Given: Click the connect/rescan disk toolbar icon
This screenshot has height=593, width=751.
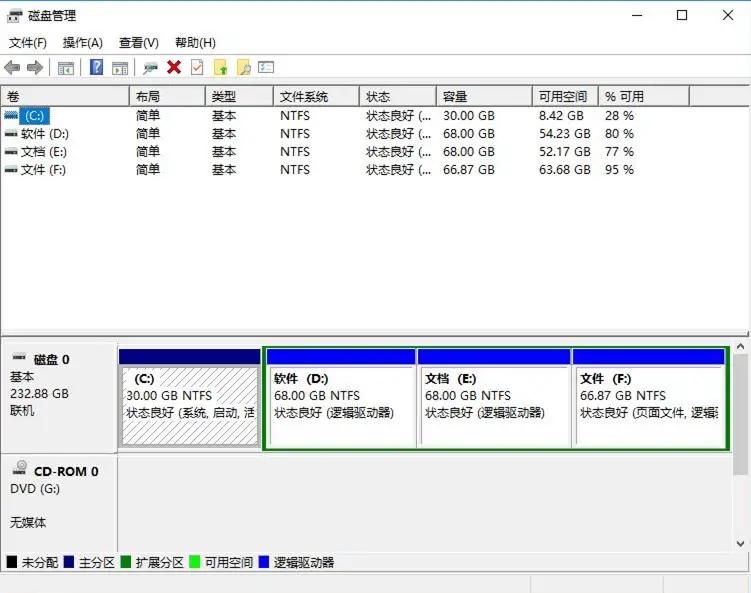Looking at the screenshot, I should [x=150, y=68].
